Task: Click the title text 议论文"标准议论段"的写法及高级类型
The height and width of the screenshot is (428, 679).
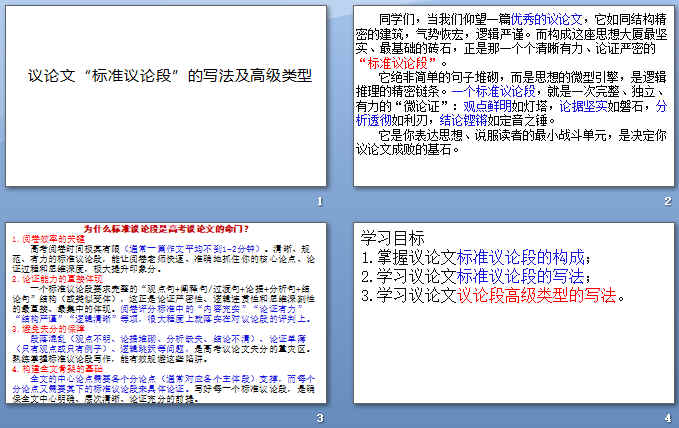Action: pyautogui.click(x=168, y=75)
